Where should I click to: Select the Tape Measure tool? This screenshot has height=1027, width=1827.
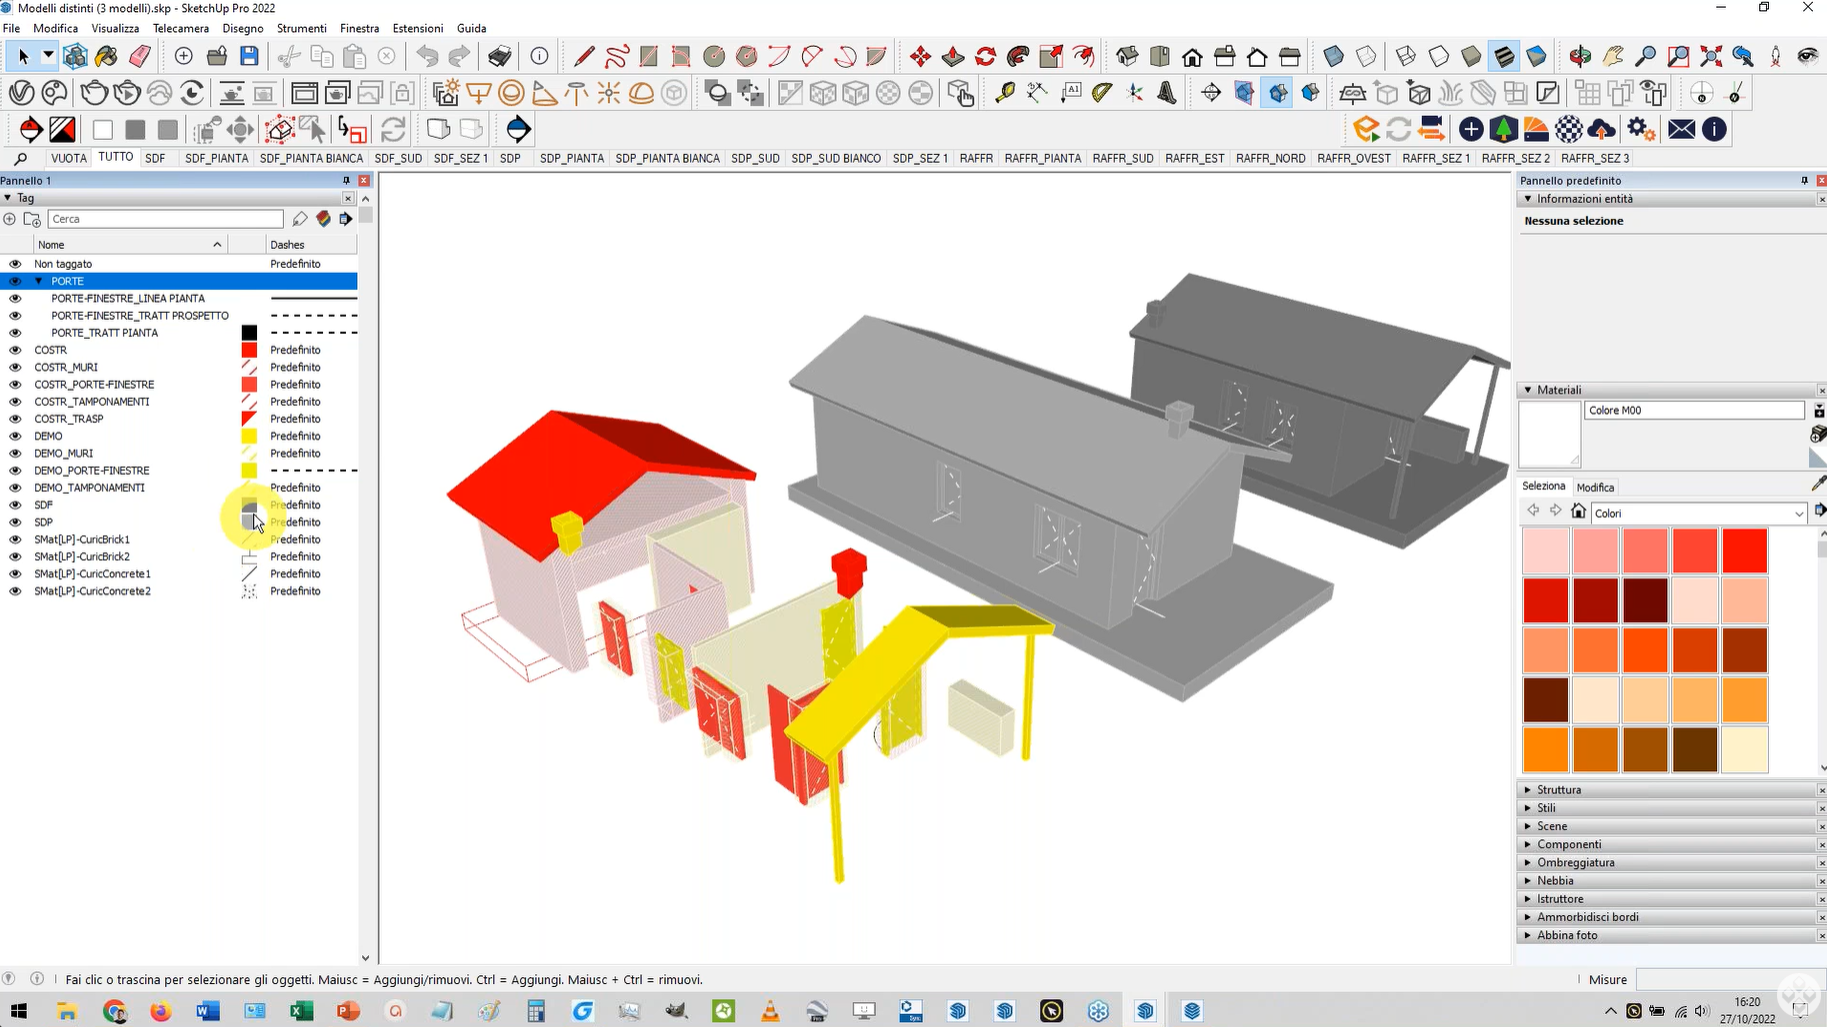(1004, 93)
